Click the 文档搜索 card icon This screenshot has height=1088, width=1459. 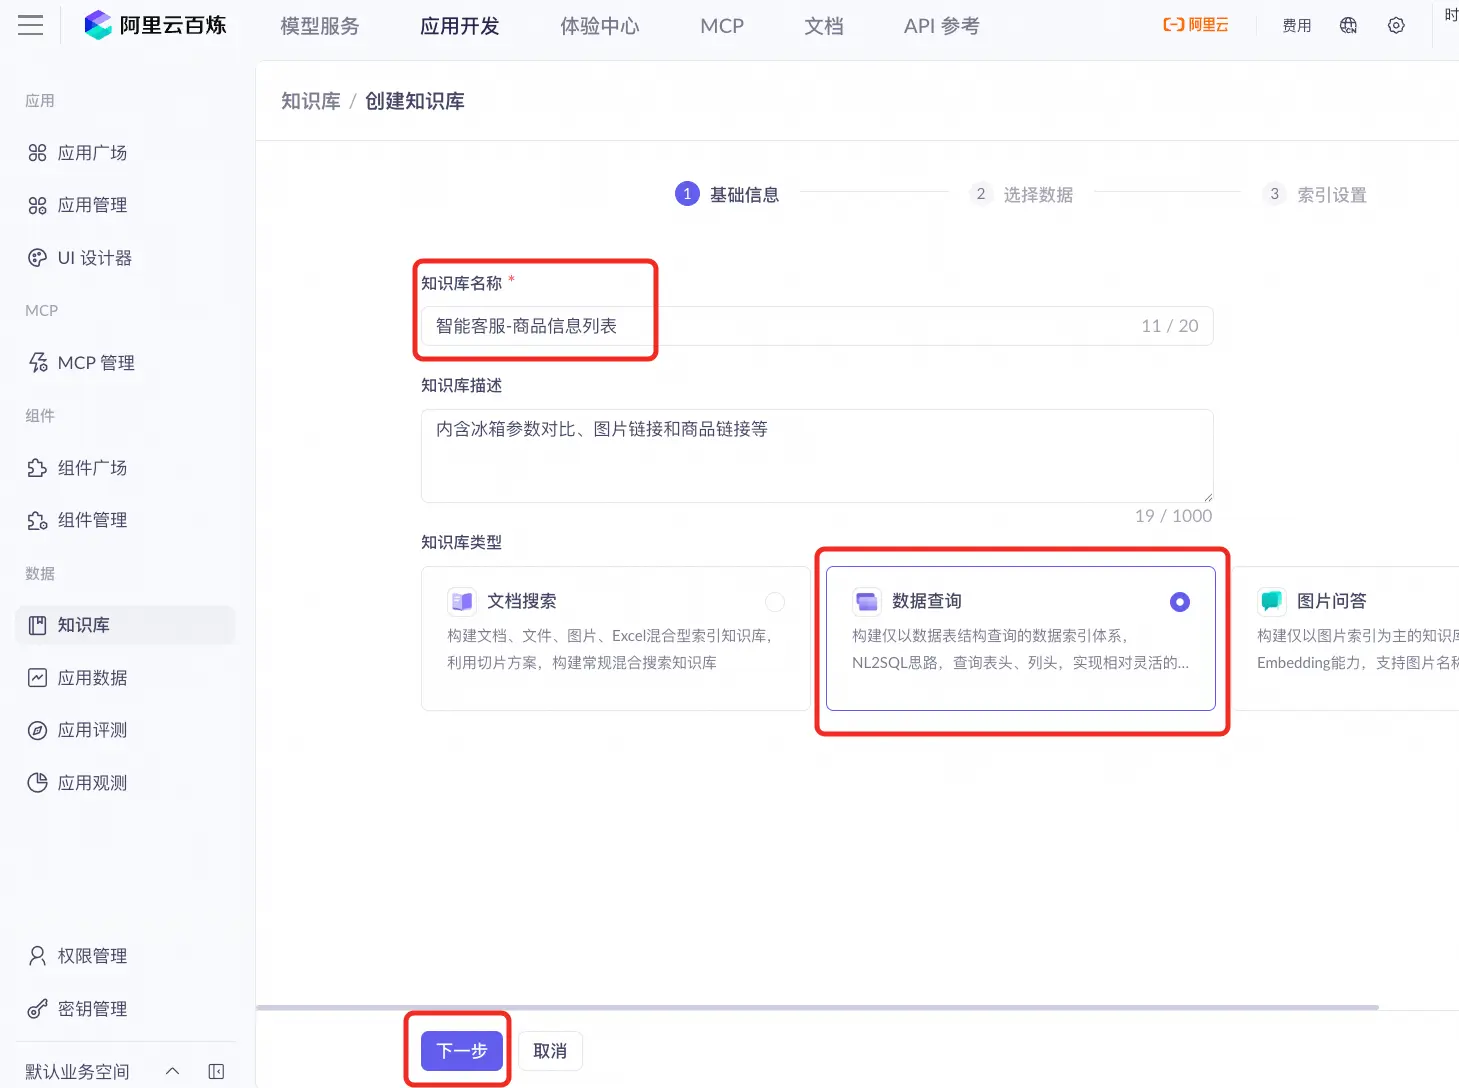(x=461, y=601)
